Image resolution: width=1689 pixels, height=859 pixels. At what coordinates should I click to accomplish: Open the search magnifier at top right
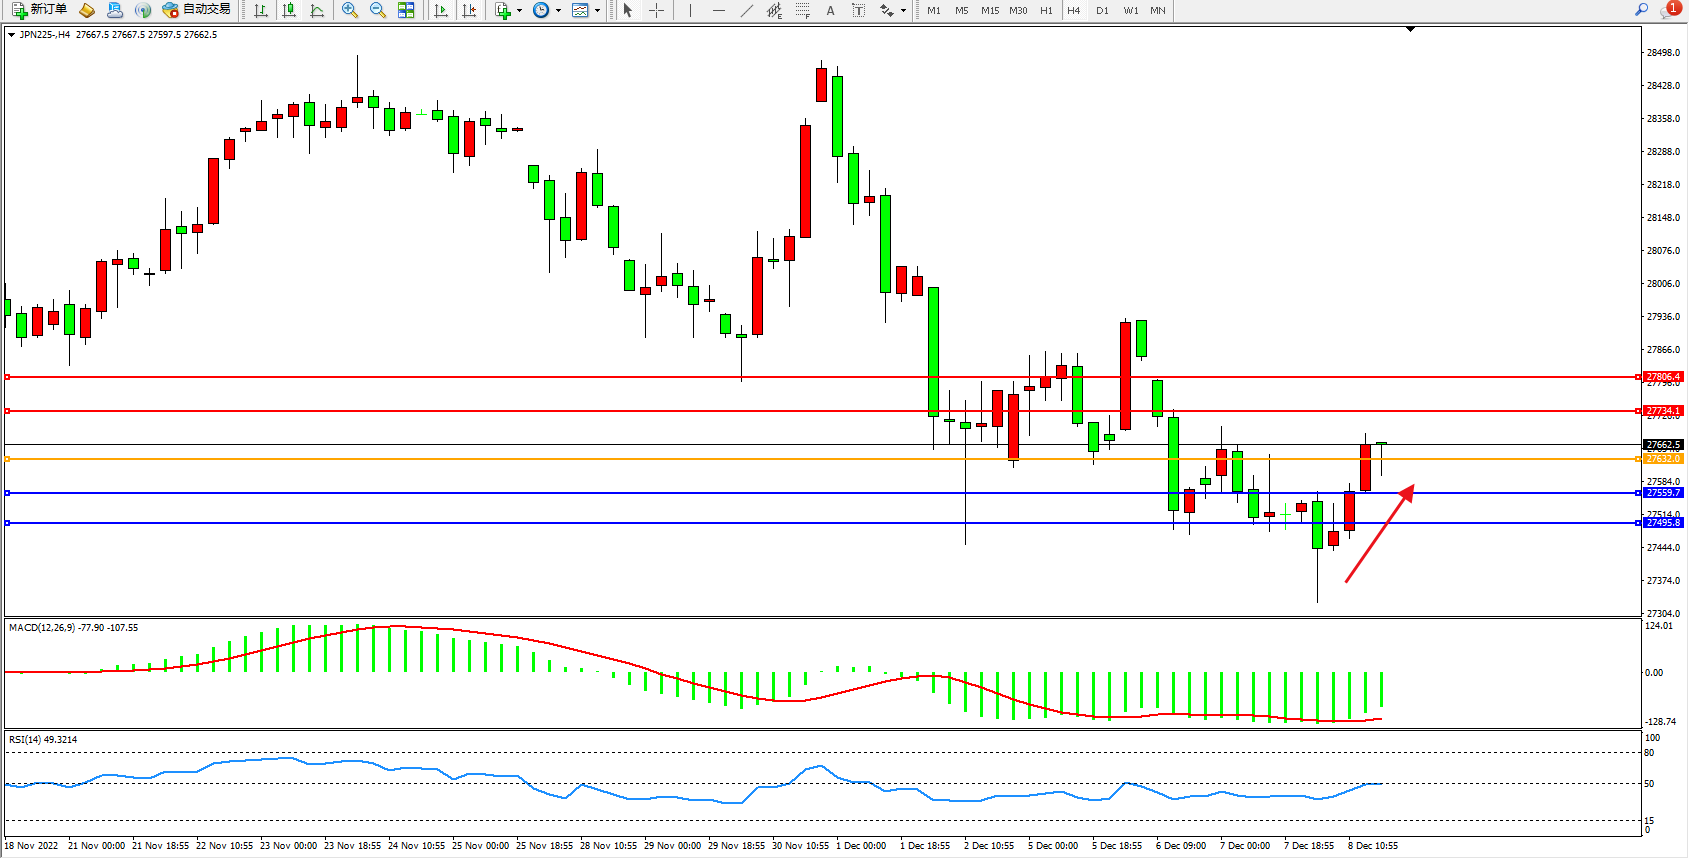coord(1641,10)
